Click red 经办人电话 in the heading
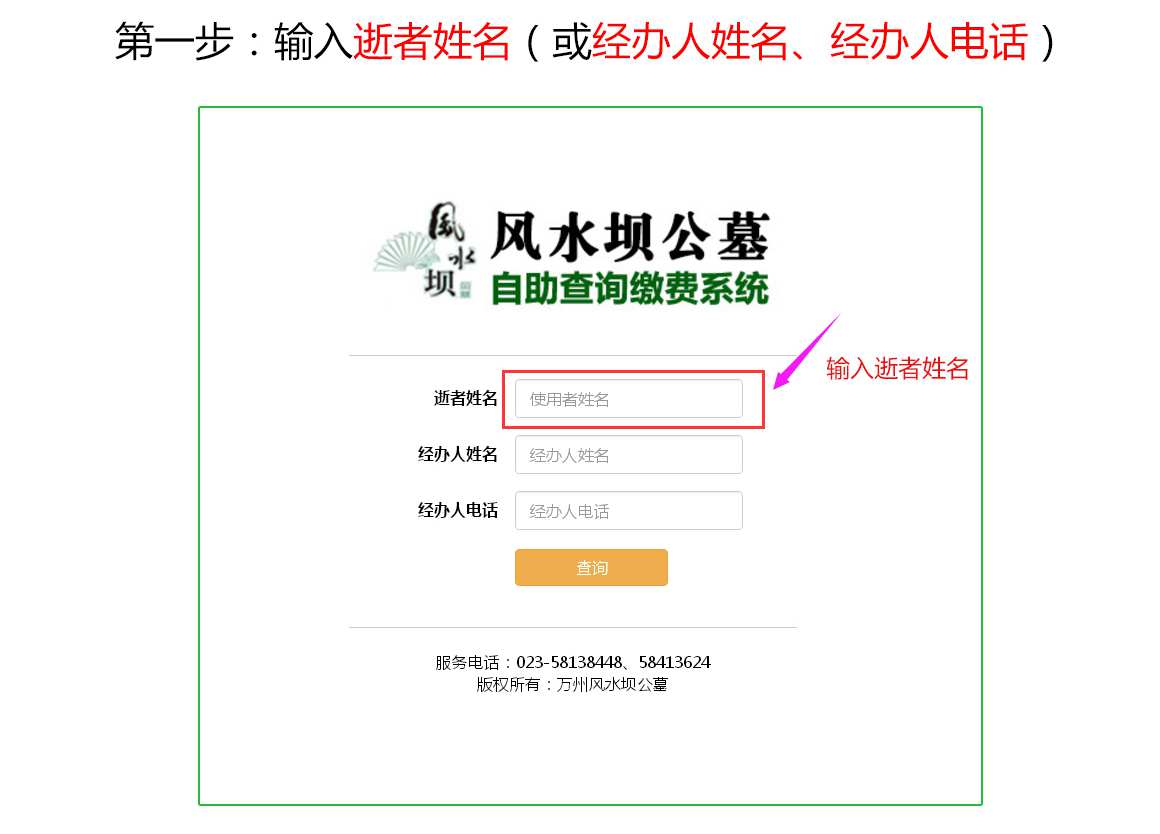The image size is (1160, 834). (x=929, y=41)
